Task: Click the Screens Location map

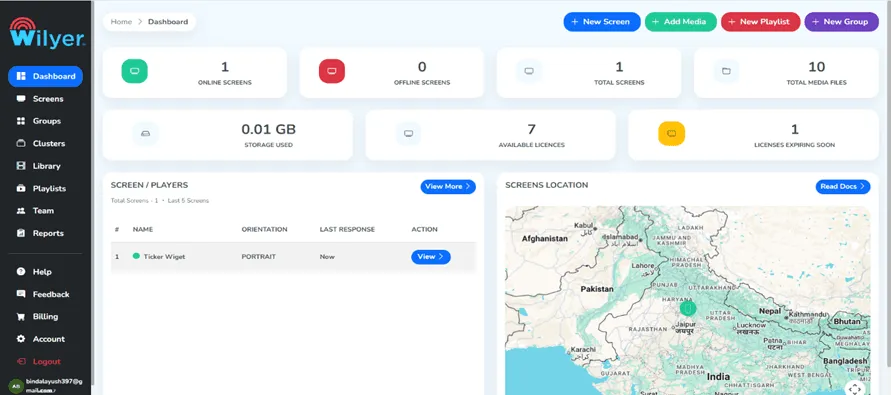Action: pyautogui.click(x=688, y=301)
